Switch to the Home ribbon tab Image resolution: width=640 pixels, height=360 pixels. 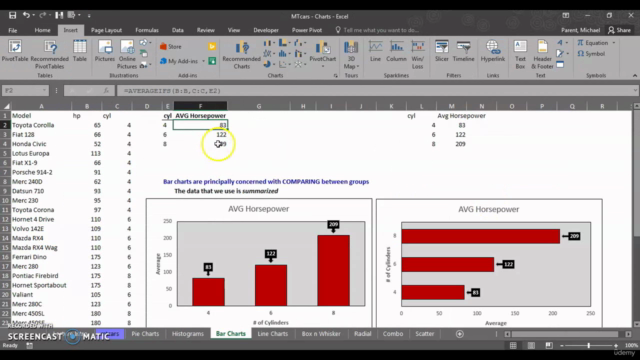[42, 30]
